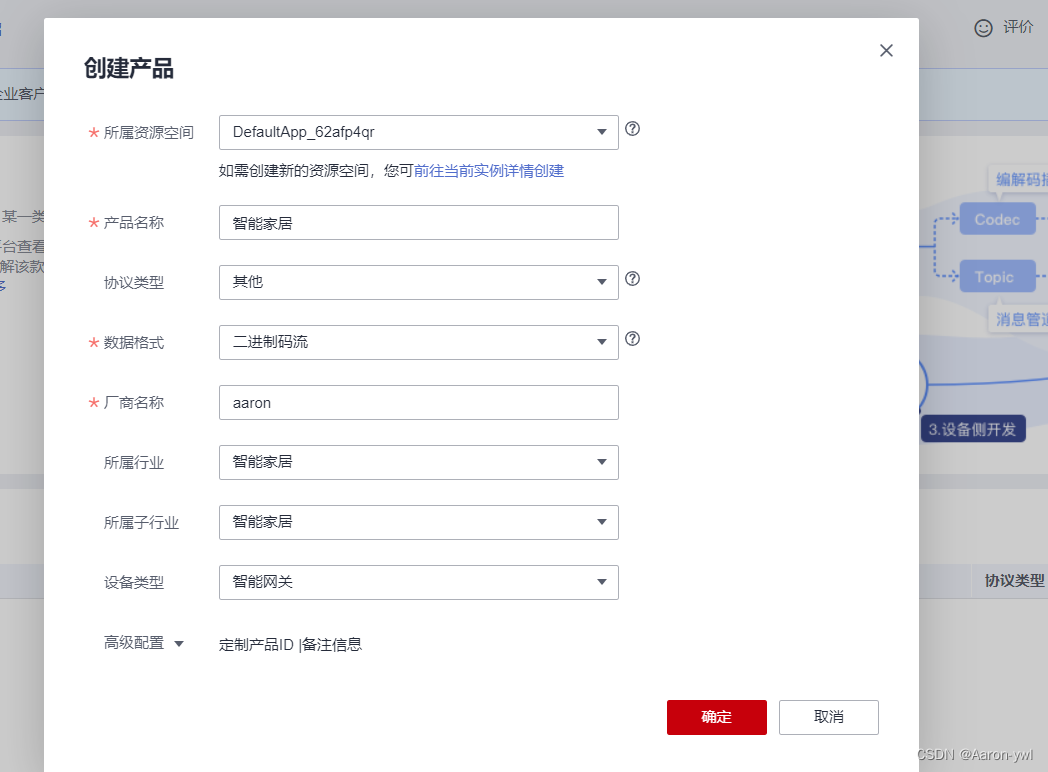Click help icon next to 数据格式
The width and height of the screenshot is (1048, 772).
[x=632, y=339]
